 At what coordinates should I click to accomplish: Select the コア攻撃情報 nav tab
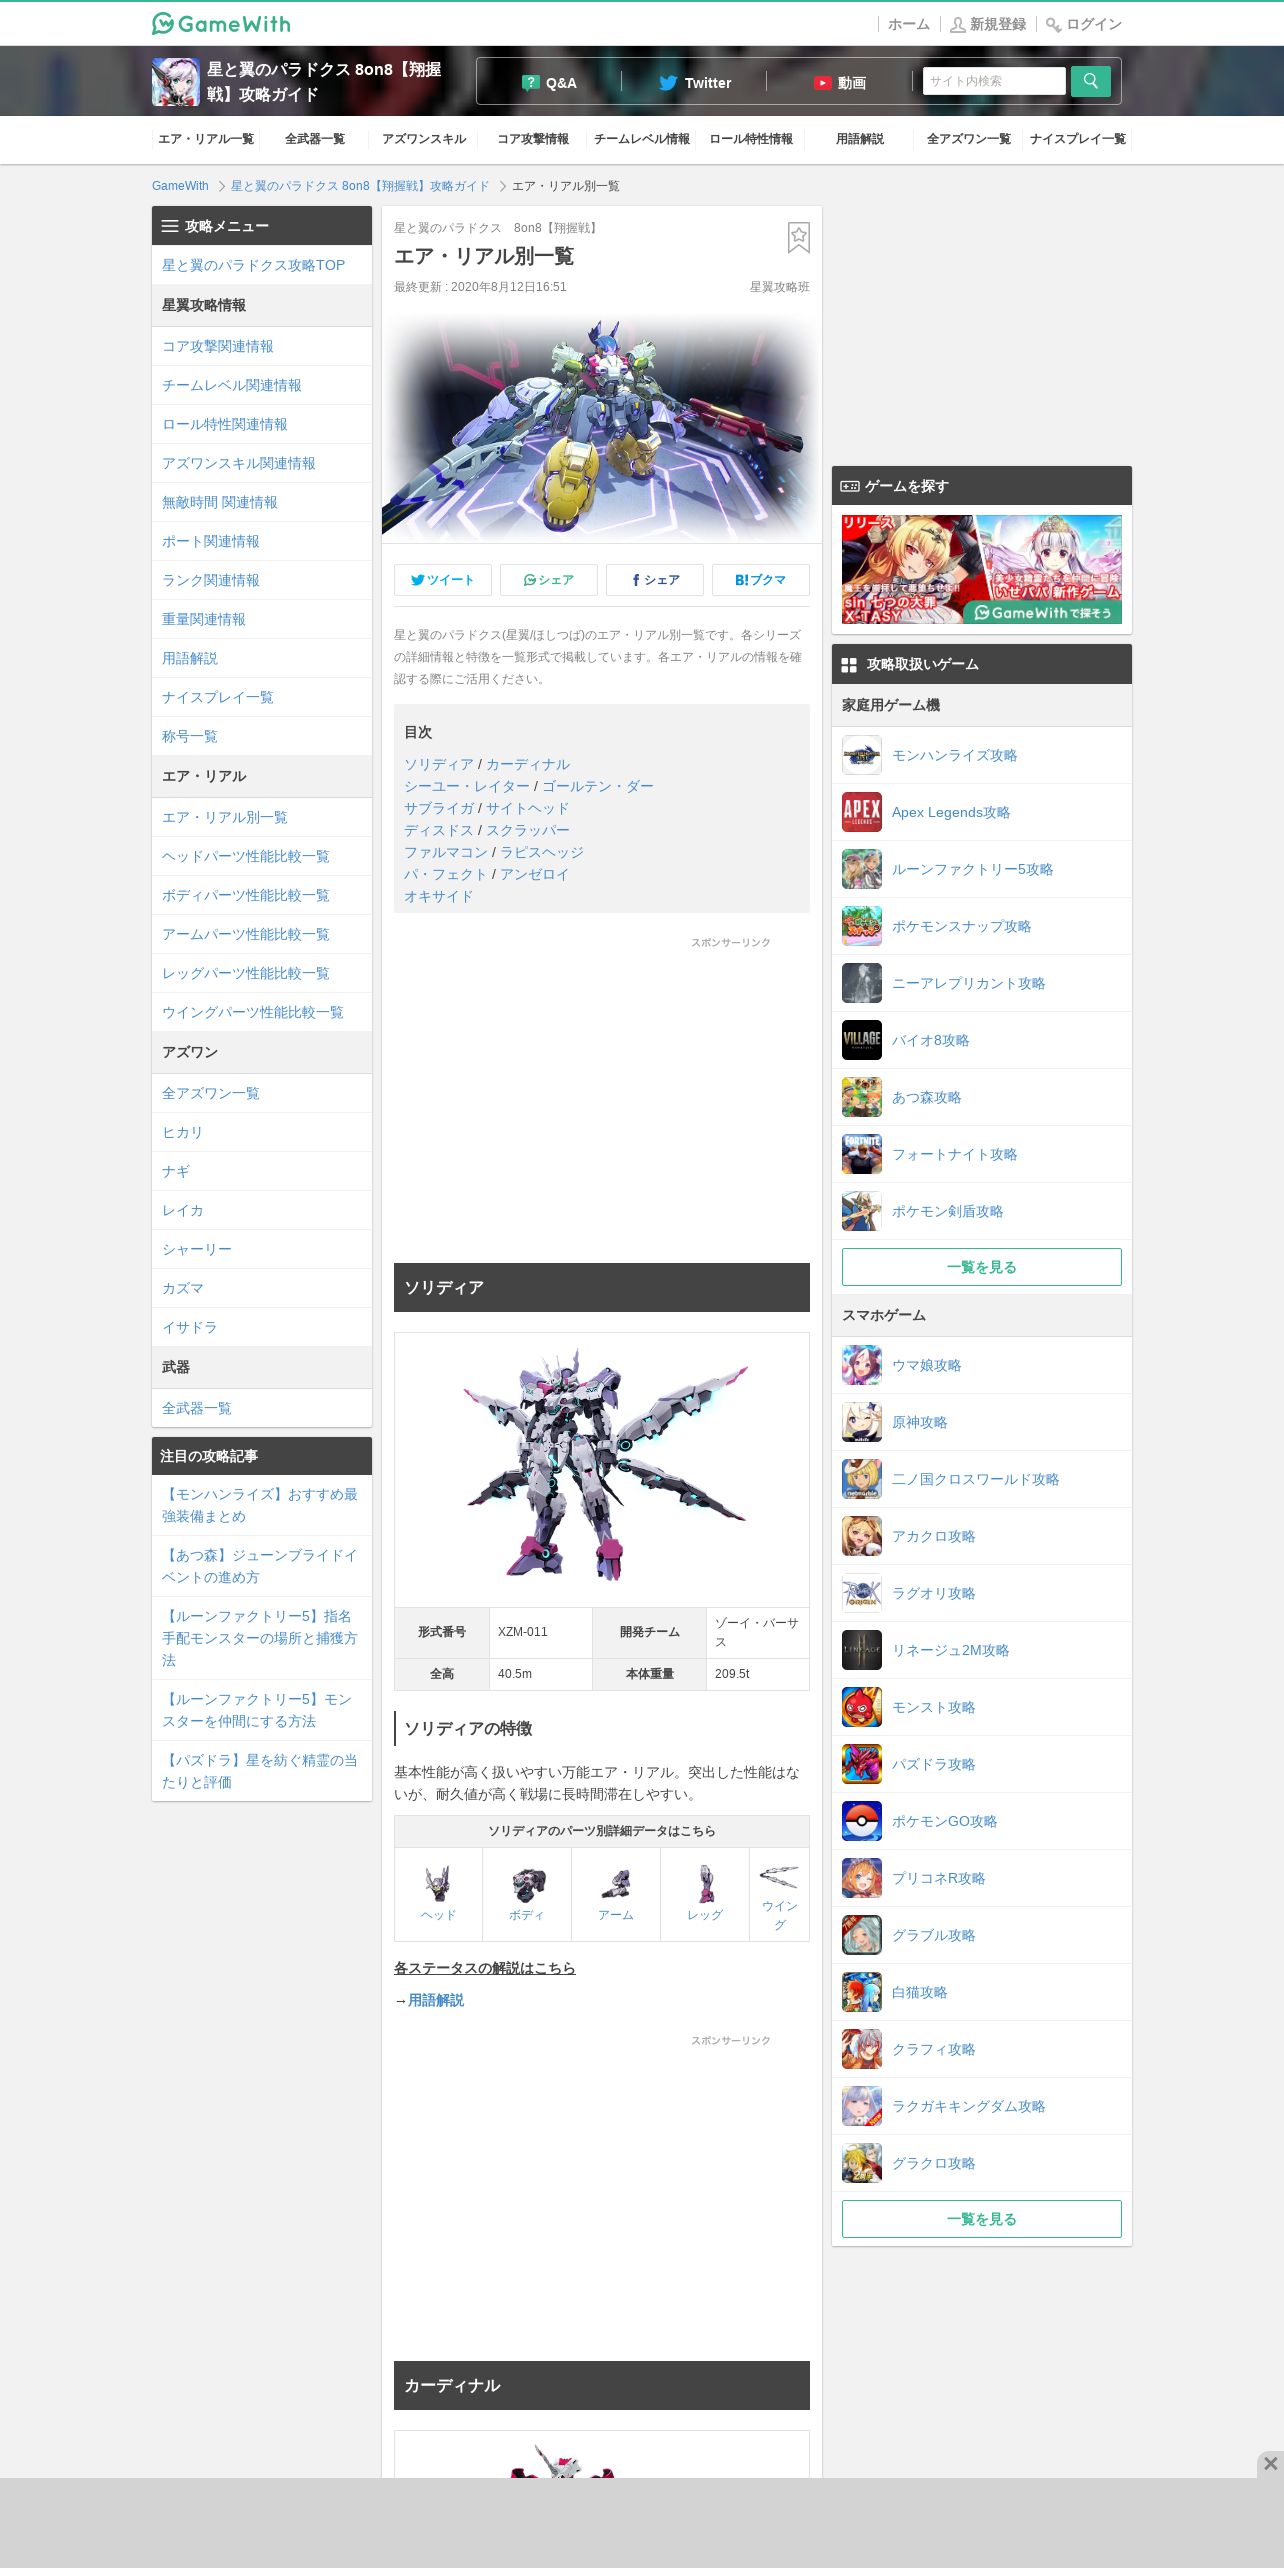[x=533, y=139]
